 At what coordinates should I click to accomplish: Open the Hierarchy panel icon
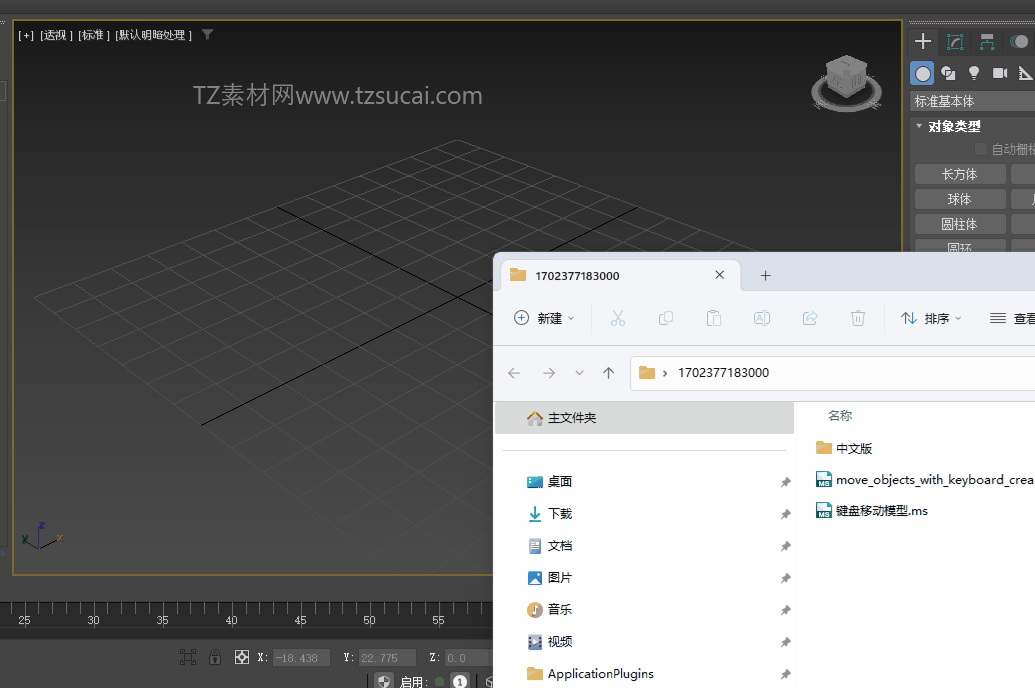click(987, 41)
